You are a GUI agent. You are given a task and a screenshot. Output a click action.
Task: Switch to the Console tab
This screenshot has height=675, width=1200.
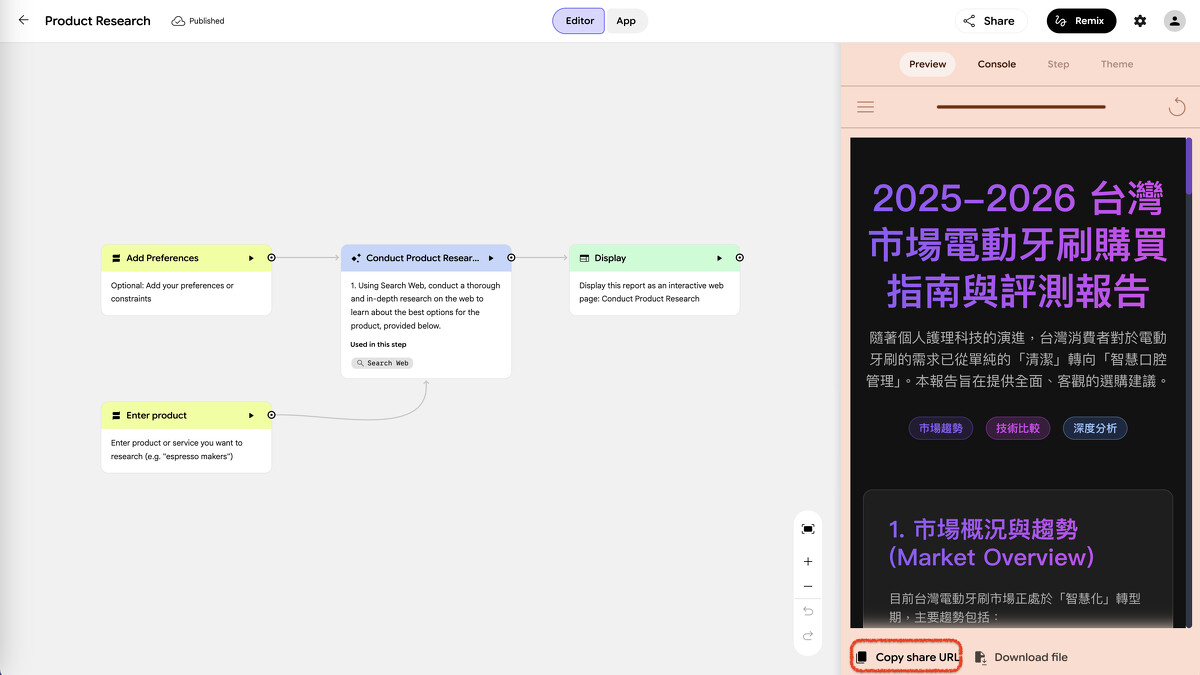[996, 64]
